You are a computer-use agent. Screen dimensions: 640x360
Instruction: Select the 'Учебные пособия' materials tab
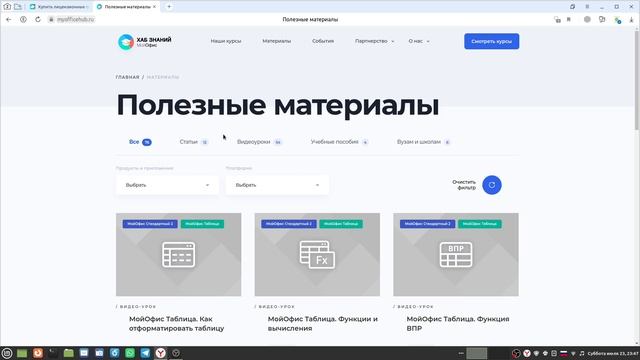pos(339,142)
